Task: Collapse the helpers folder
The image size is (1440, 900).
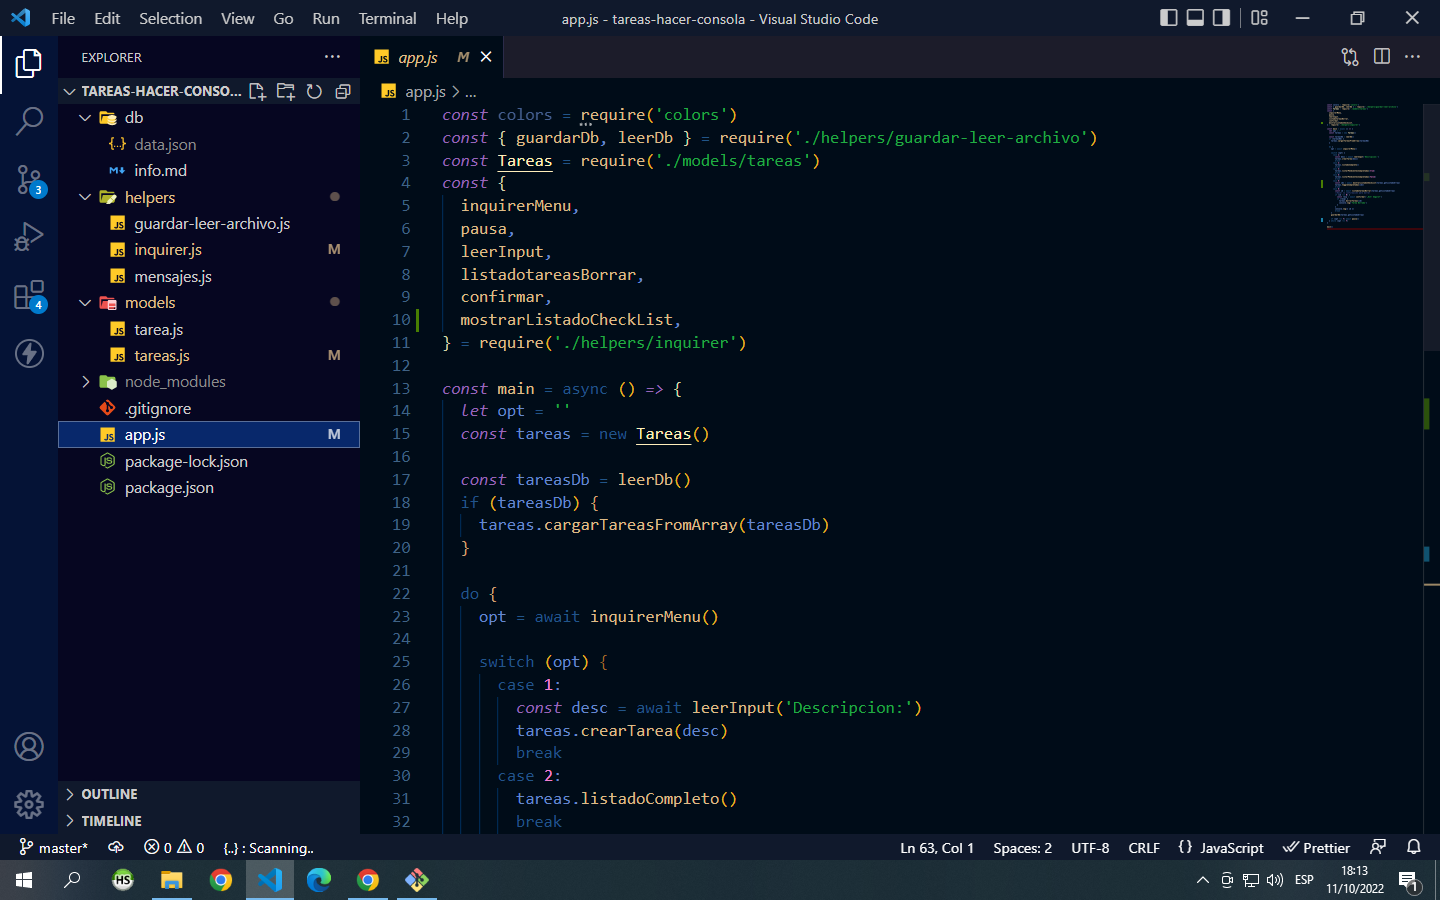Action: coord(84,197)
